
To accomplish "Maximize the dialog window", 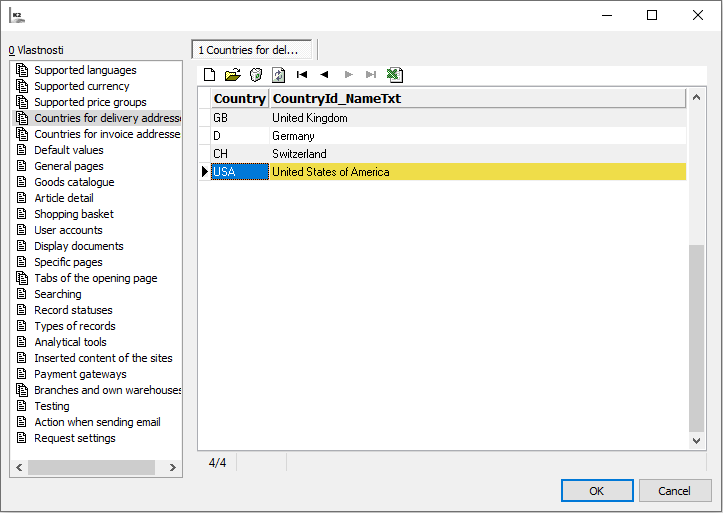I will 652,15.
